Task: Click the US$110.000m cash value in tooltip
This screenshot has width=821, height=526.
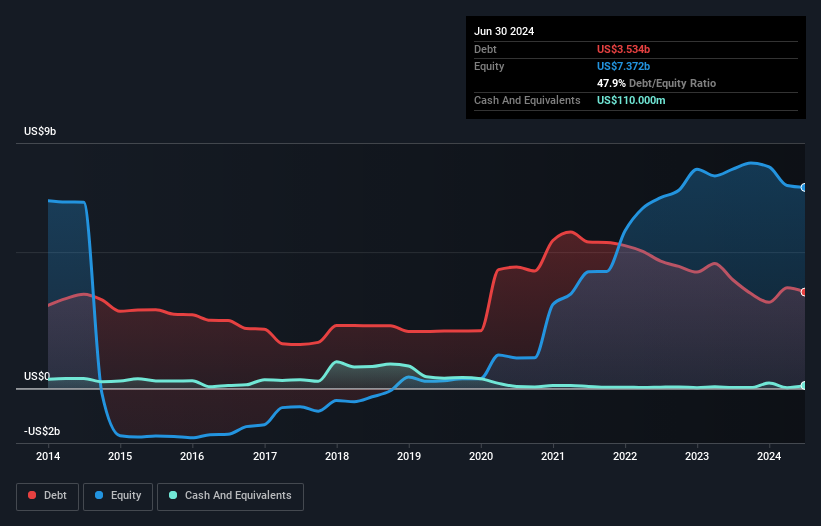Action: point(631,100)
